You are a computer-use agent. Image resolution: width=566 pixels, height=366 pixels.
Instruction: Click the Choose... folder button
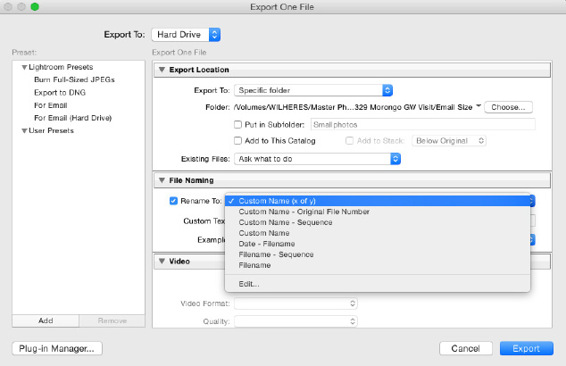click(x=508, y=107)
